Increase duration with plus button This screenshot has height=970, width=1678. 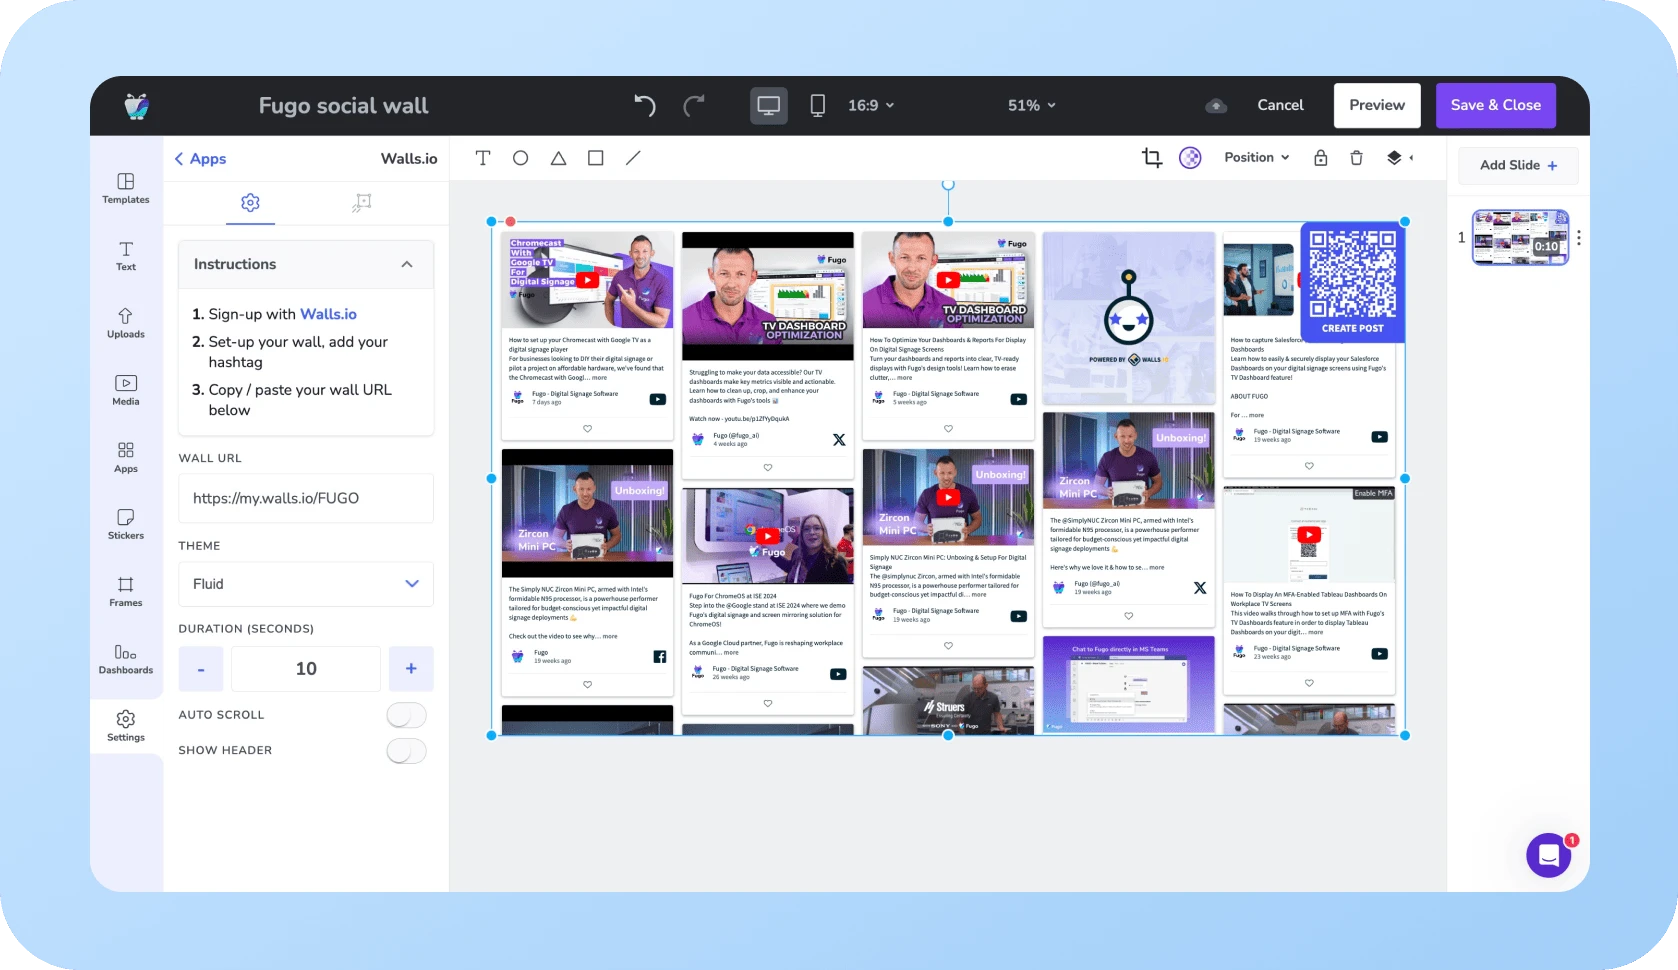(410, 668)
